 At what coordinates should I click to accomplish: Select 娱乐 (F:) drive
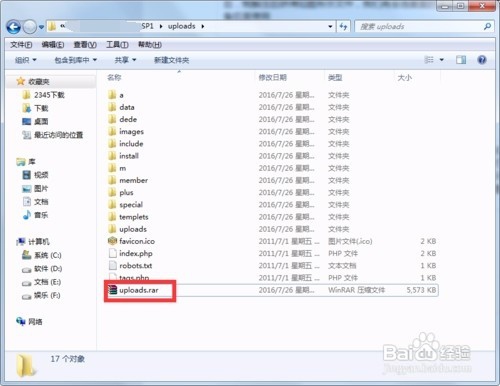coord(47,295)
